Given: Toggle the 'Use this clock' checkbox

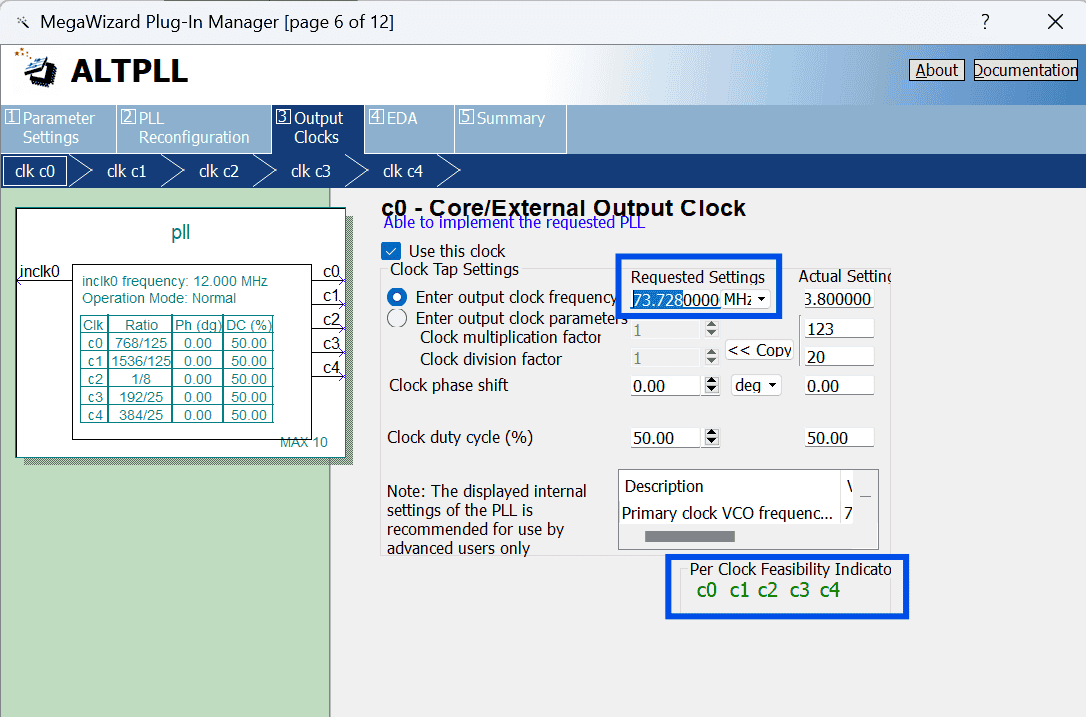Looking at the screenshot, I should [x=391, y=251].
